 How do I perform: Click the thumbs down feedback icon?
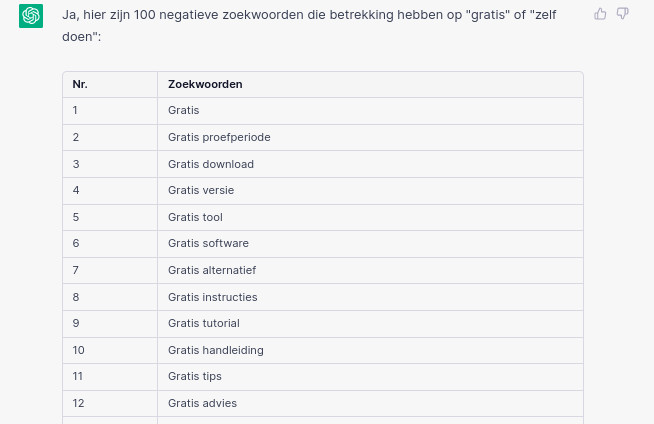pyautogui.click(x=622, y=14)
